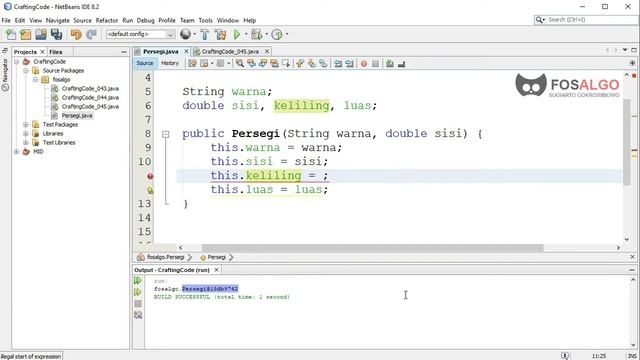Expand the MID project node
Viewport: 640px width, 360px height.
[x=16, y=151]
